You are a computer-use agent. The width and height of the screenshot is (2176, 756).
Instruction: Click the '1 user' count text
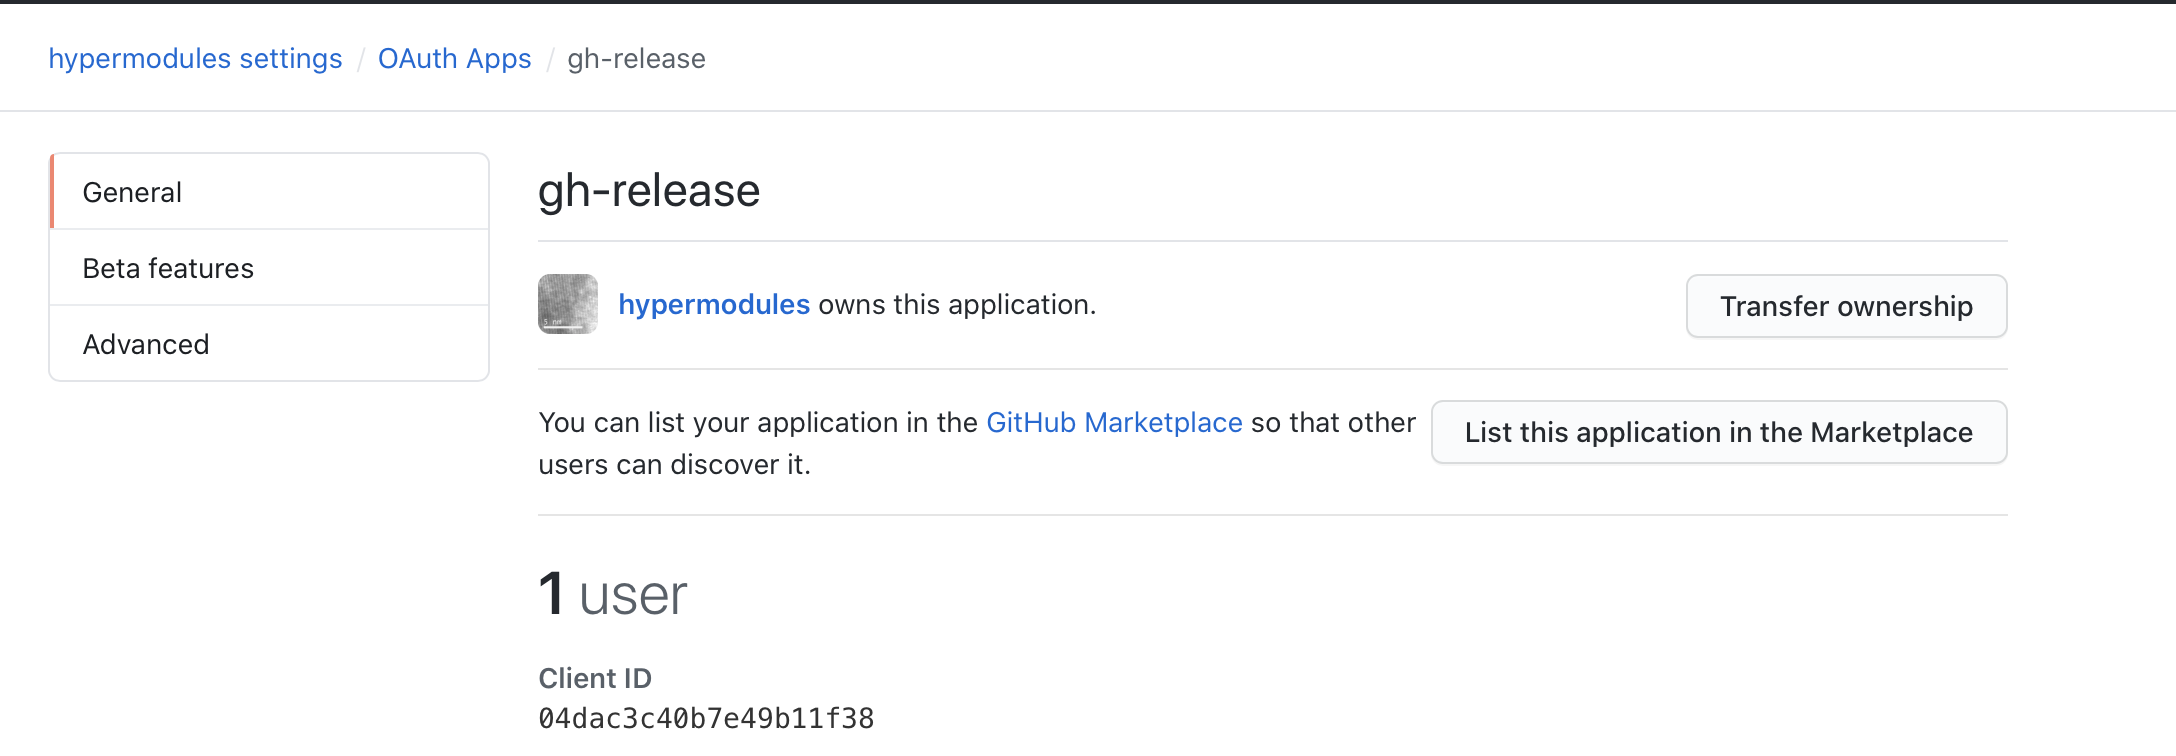612,594
